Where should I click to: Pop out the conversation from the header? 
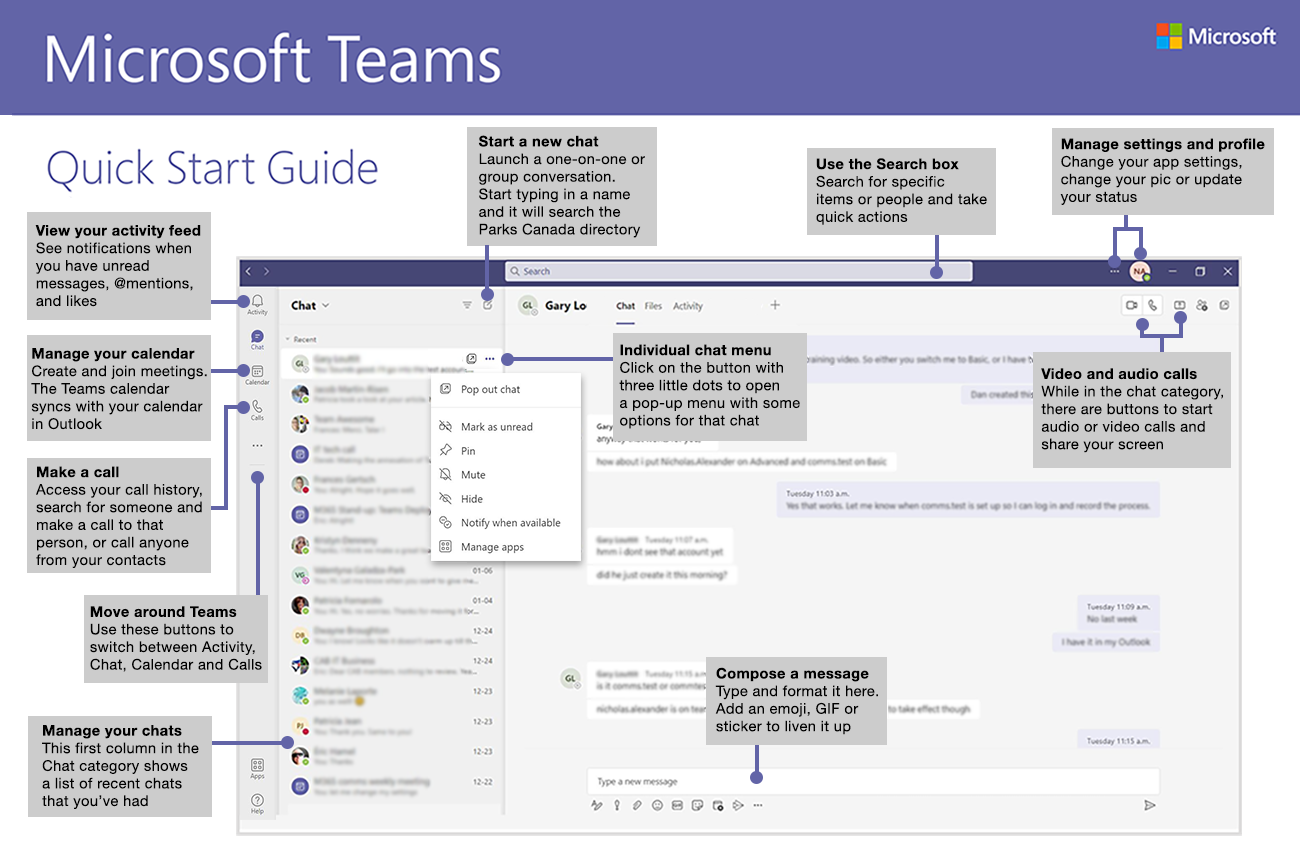1224,305
